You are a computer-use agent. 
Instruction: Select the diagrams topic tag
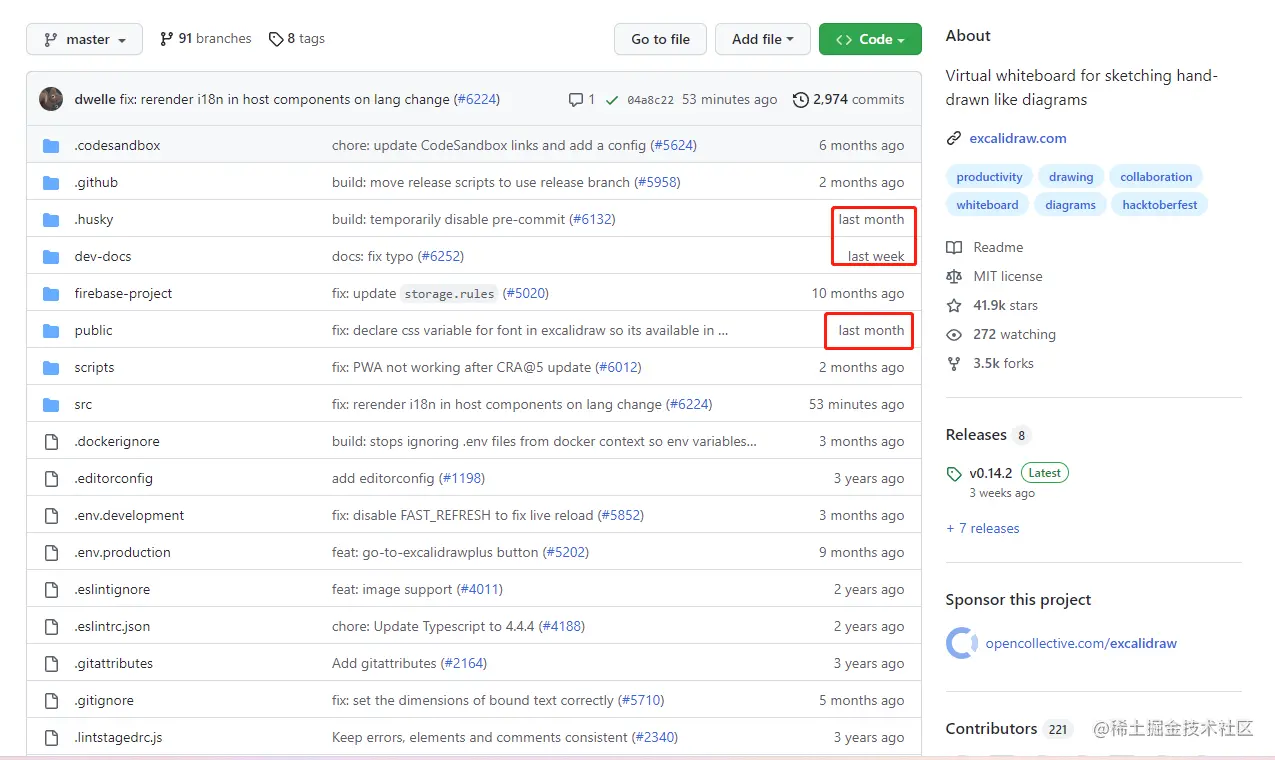click(x=1070, y=205)
